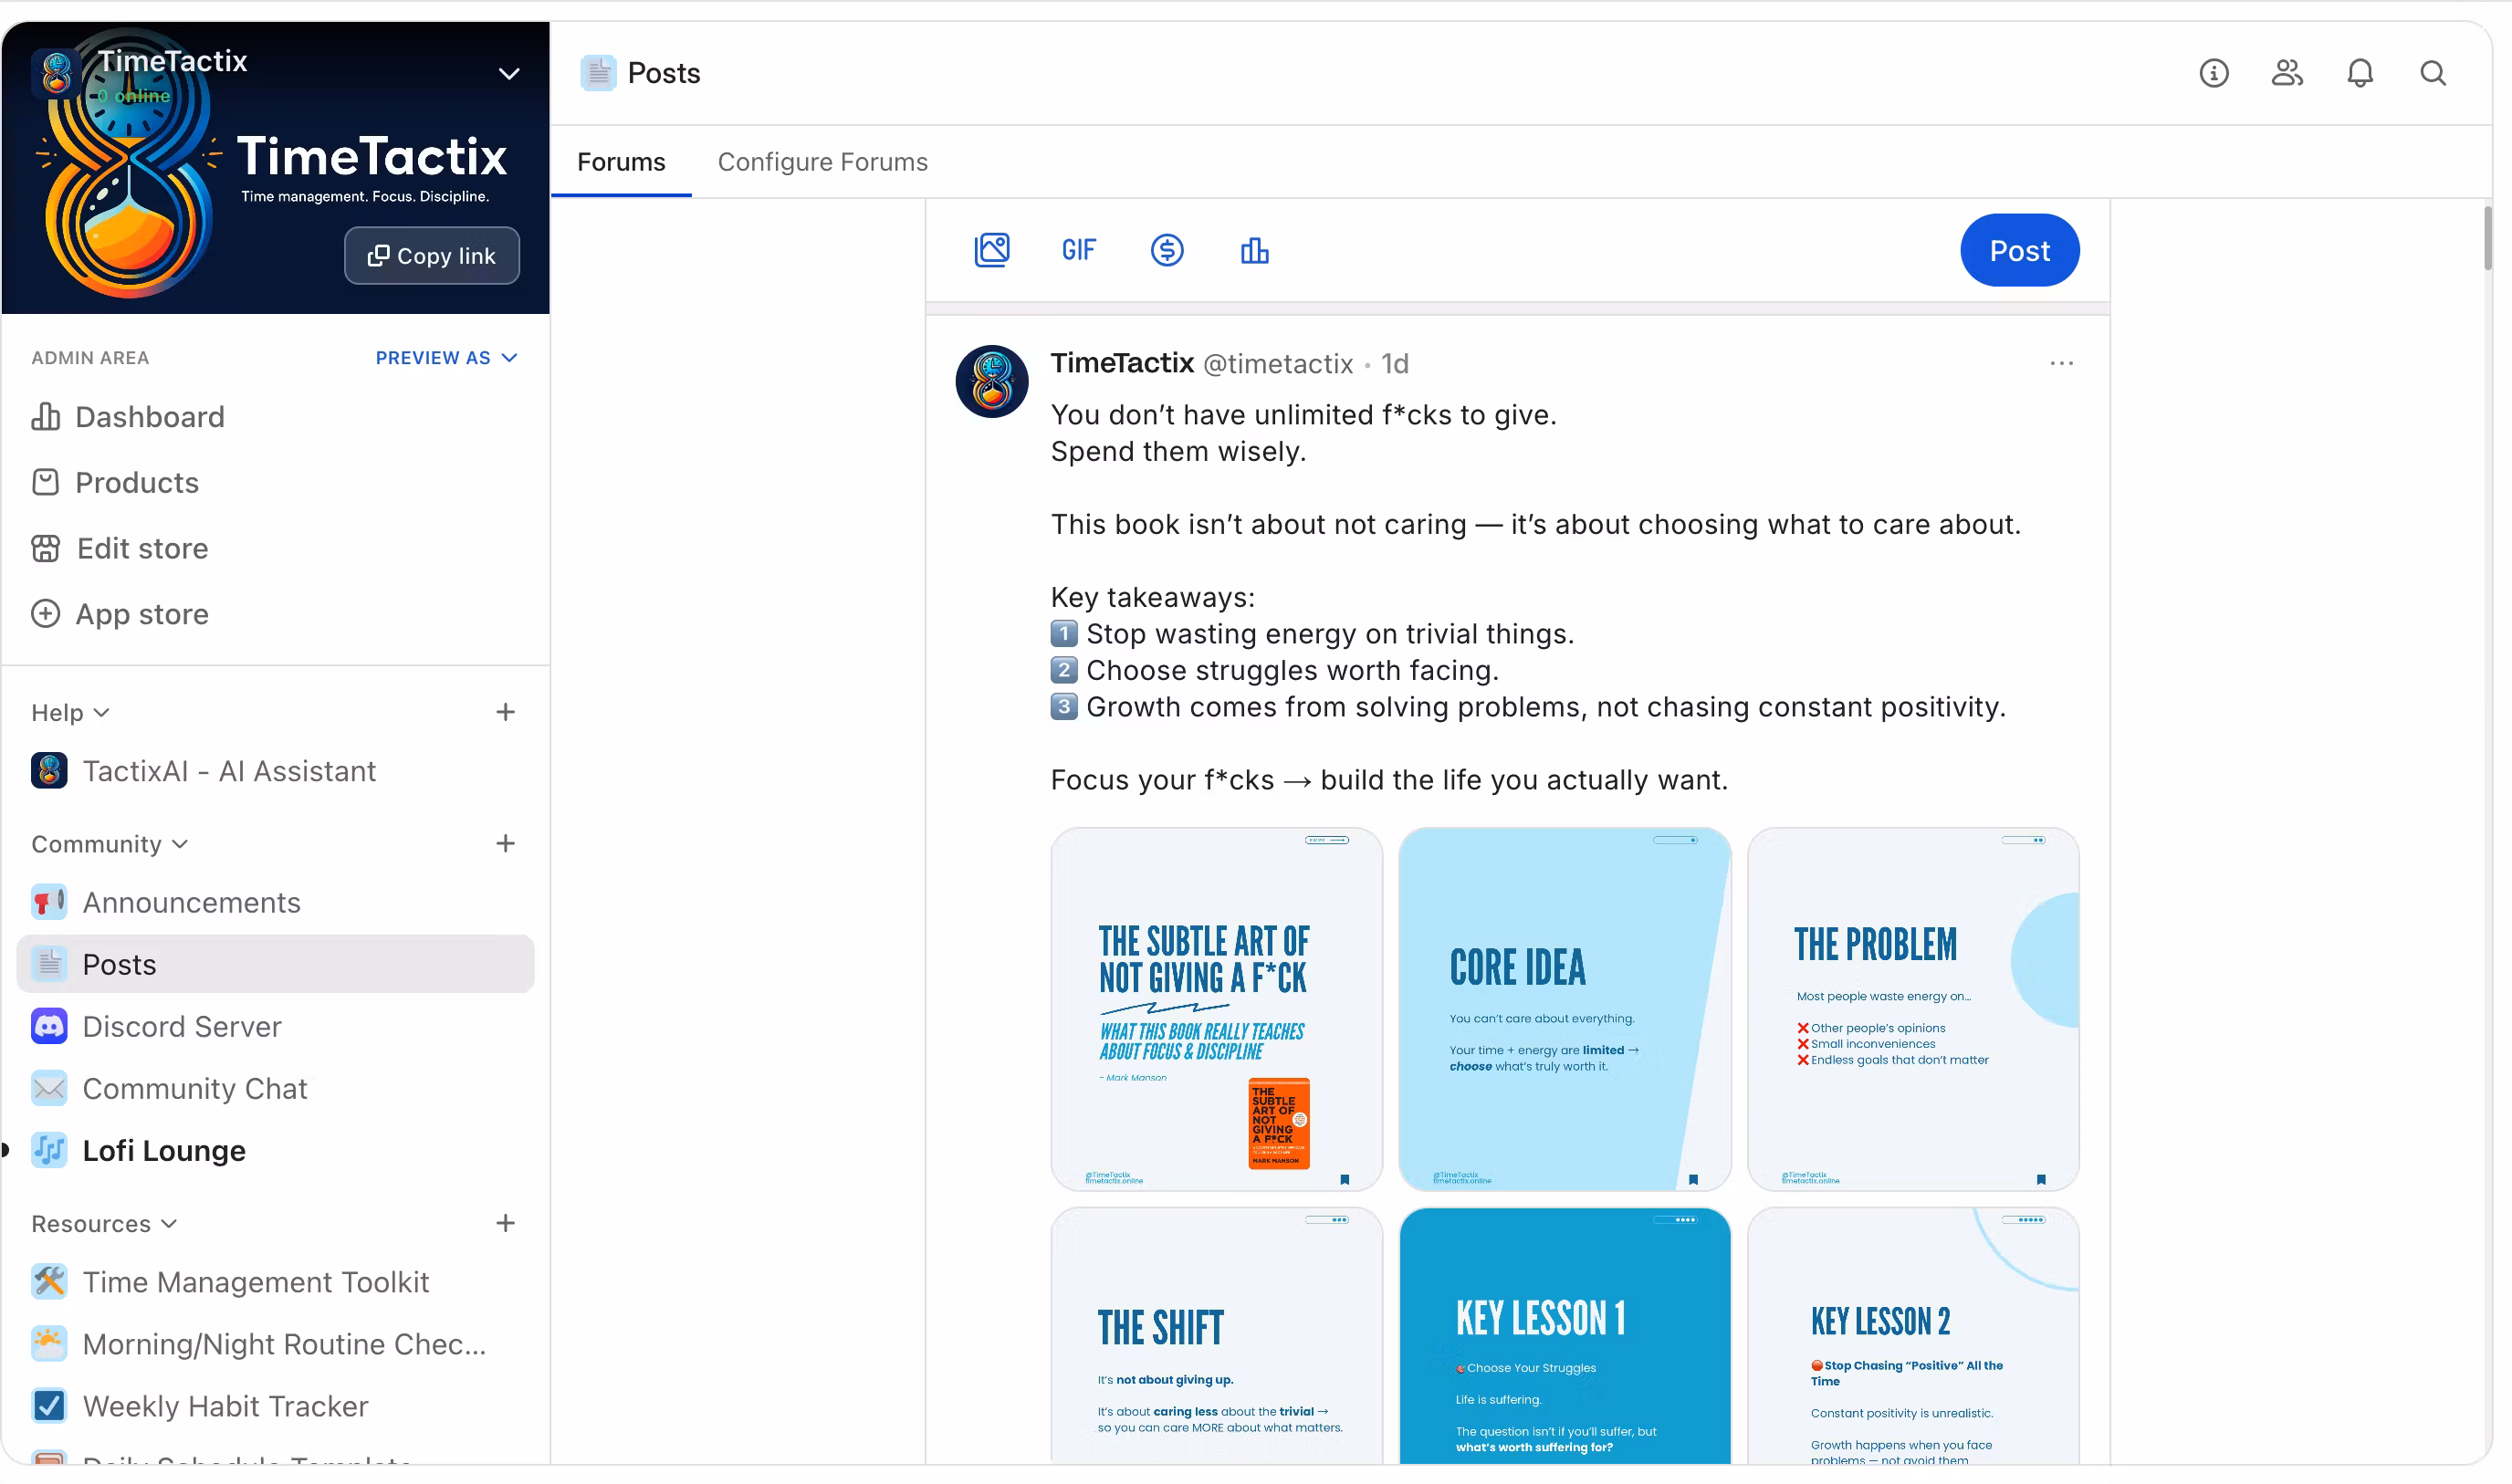Switch to the Forums tab
Screen dimensions: 2512x1484
coord(621,162)
